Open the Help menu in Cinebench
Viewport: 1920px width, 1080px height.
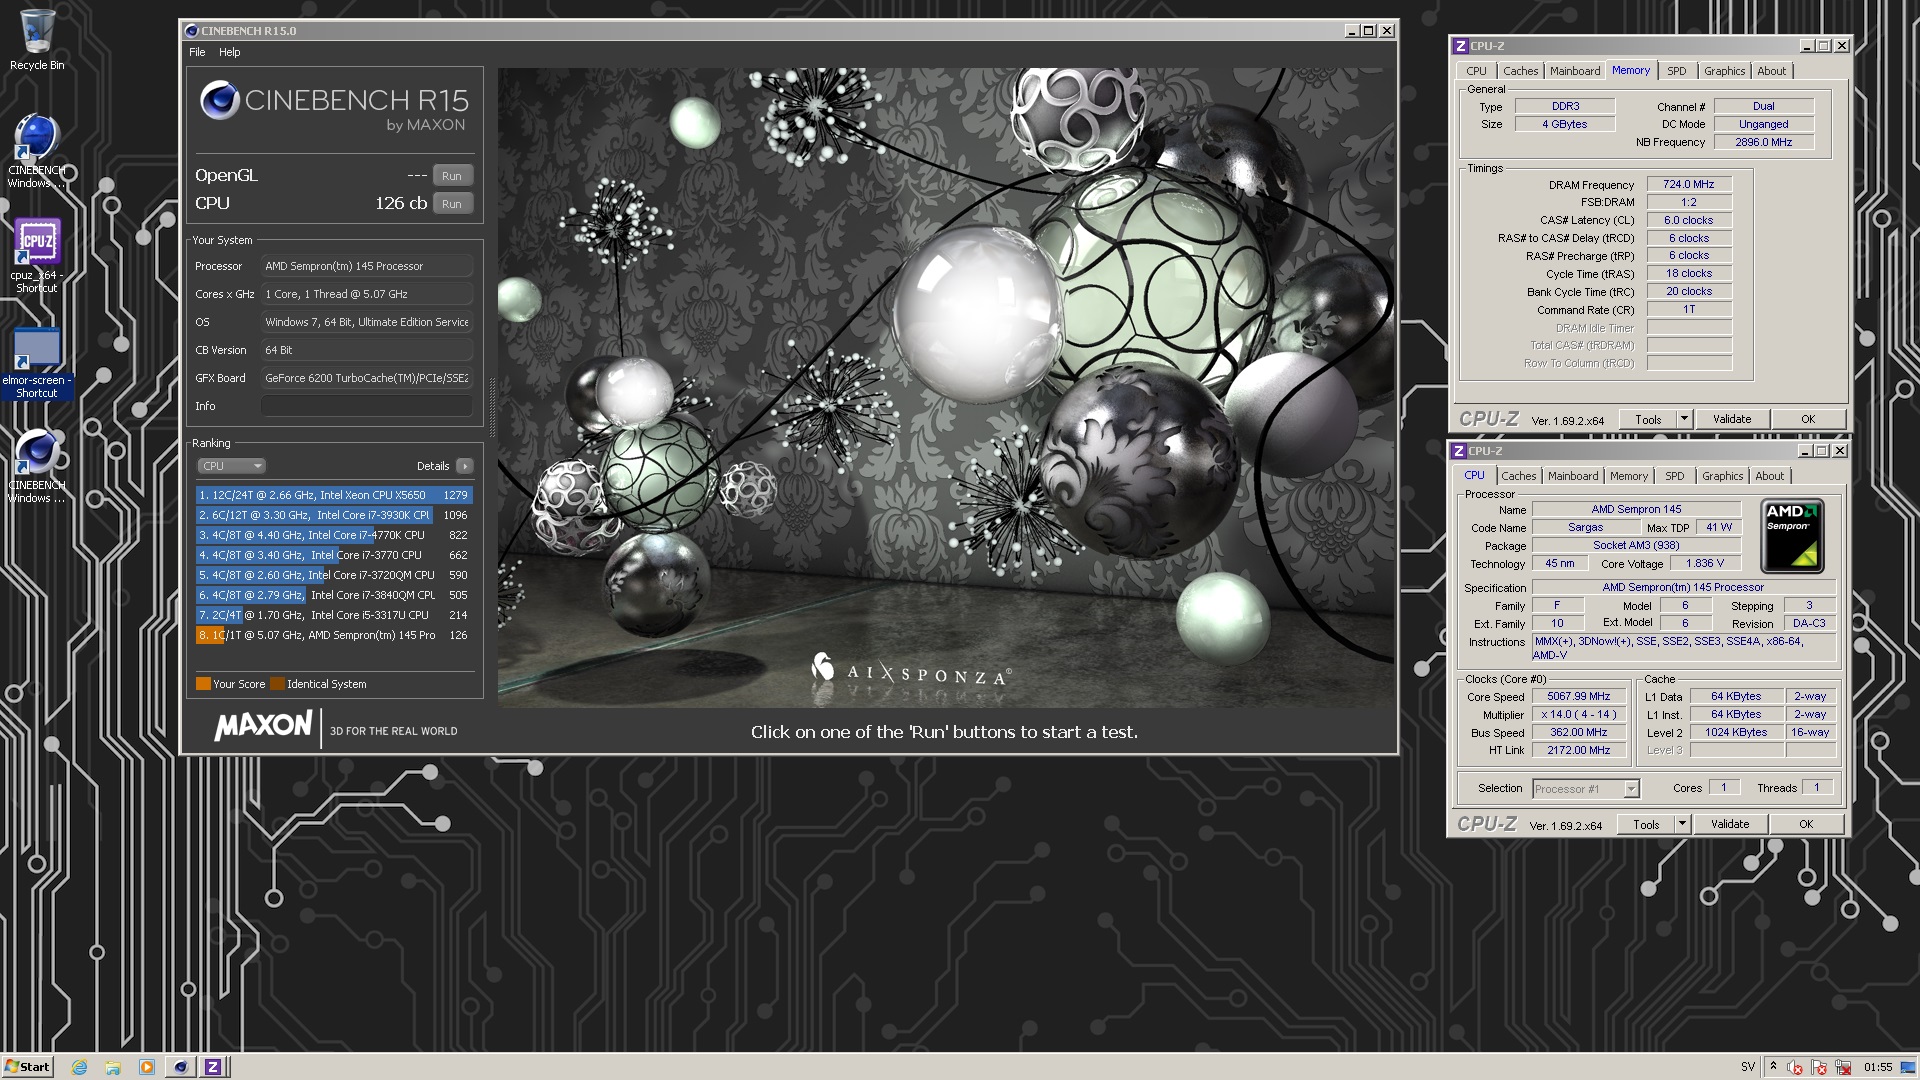click(230, 52)
